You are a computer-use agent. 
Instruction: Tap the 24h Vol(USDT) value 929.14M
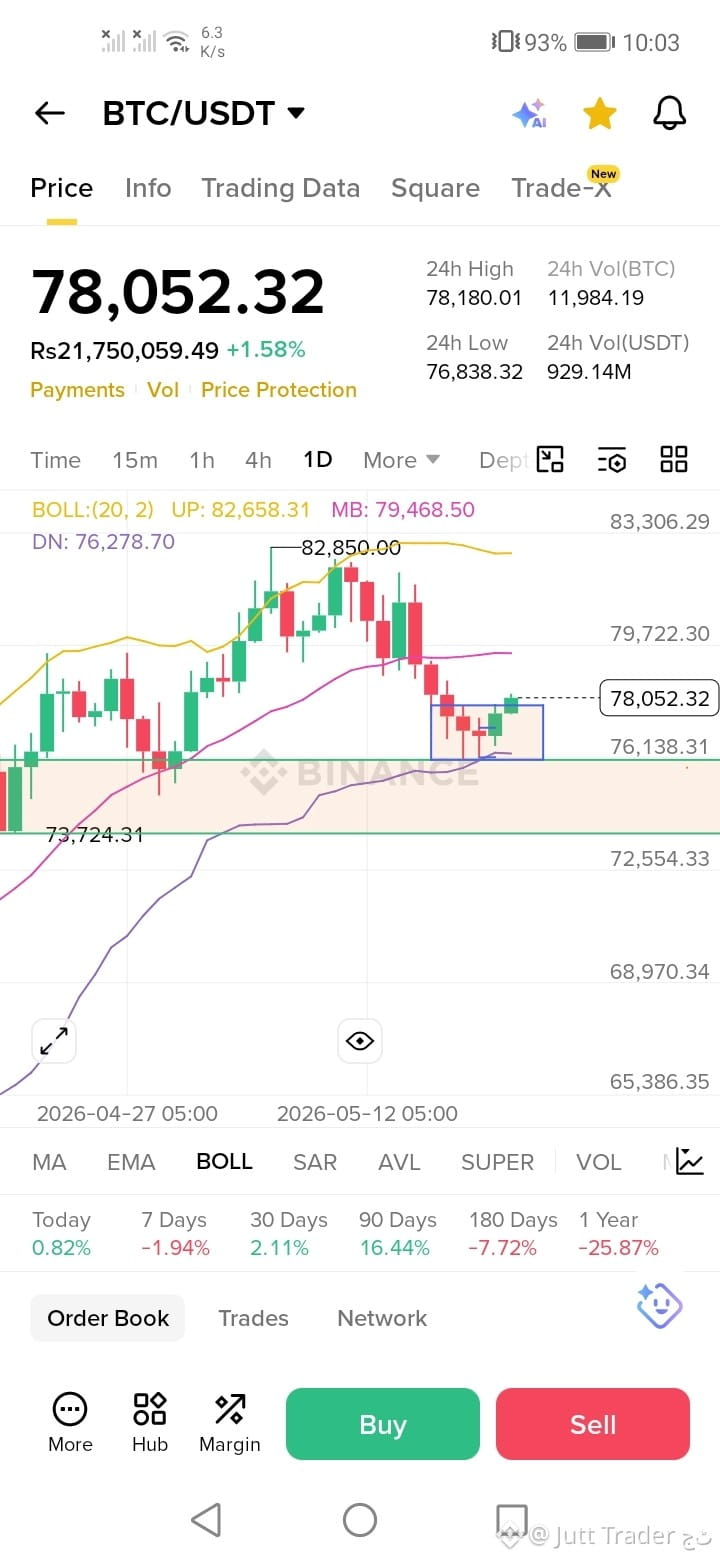click(x=589, y=372)
